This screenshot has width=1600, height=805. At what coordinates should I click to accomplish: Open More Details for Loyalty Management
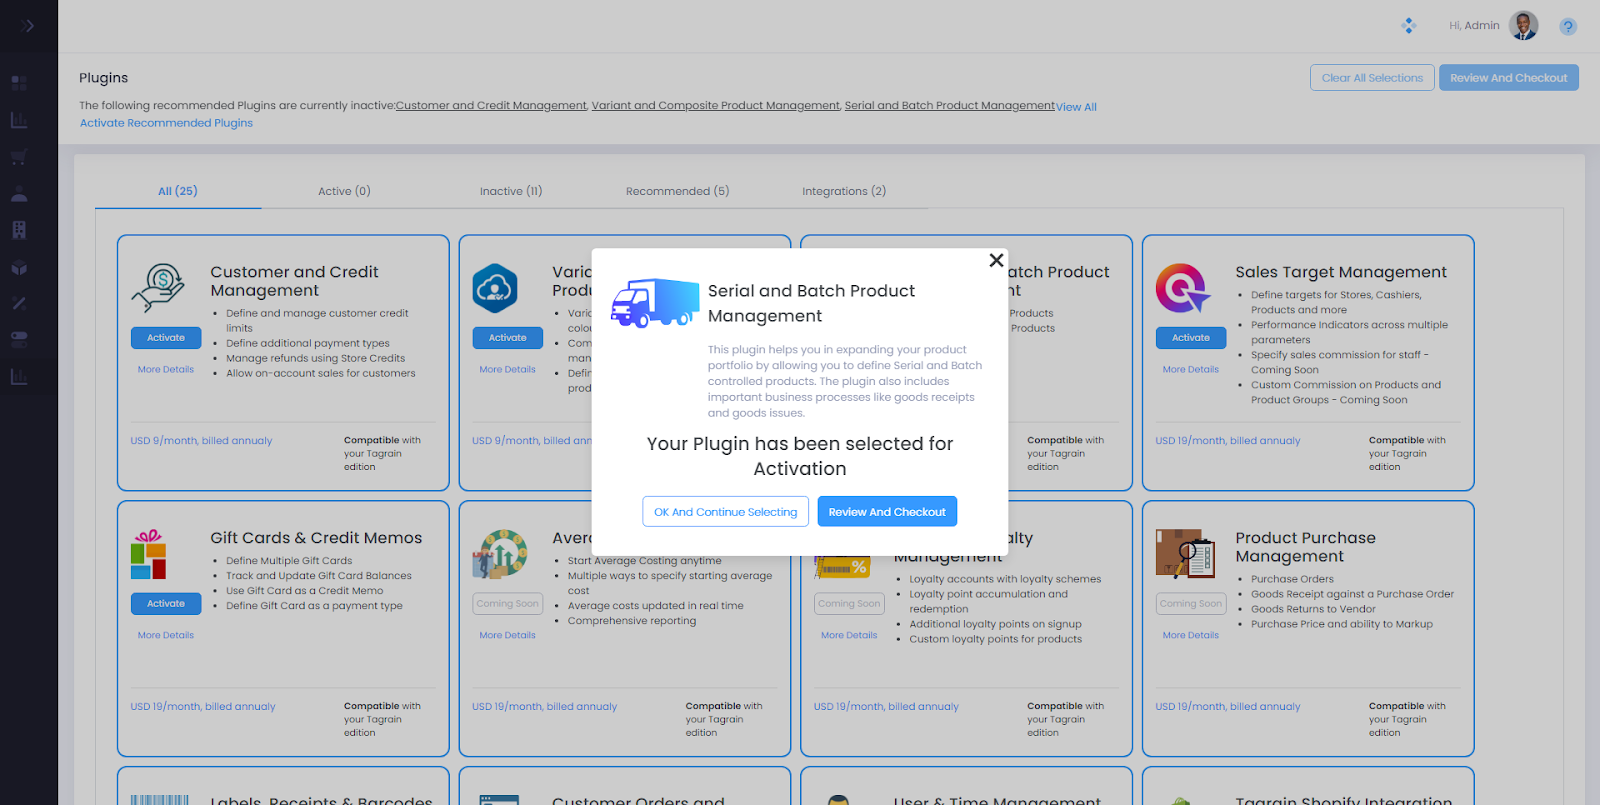(849, 636)
